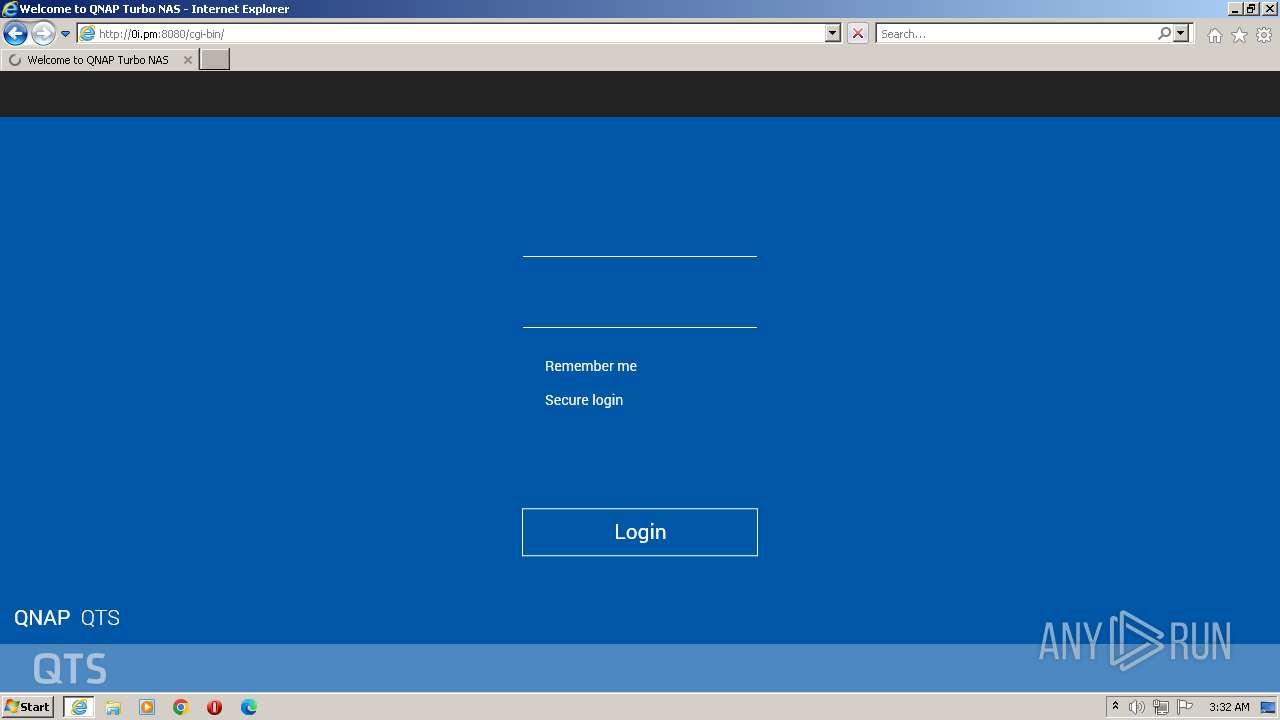Open the search provider dropdown arrow
Viewport: 1280px width, 720px height.
[x=1181, y=34]
